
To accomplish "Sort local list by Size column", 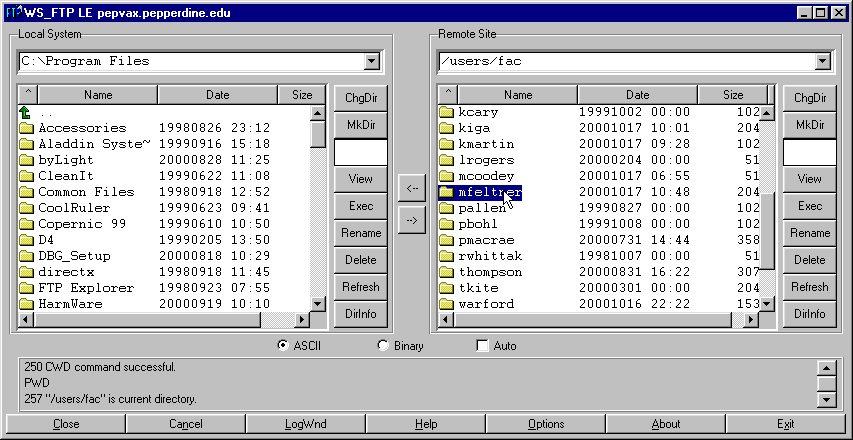I will (302, 95).
